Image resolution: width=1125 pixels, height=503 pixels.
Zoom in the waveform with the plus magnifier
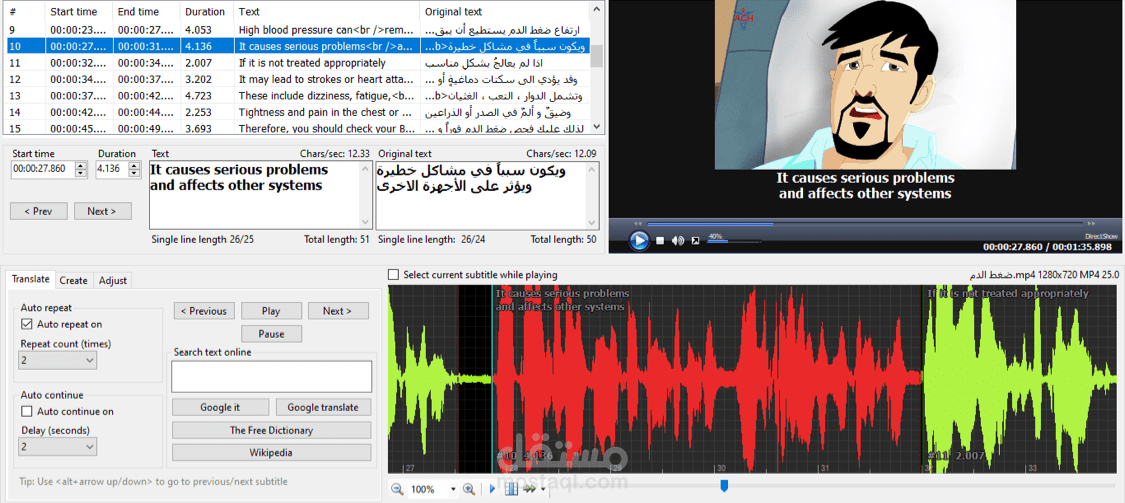[x=469, y=489]
